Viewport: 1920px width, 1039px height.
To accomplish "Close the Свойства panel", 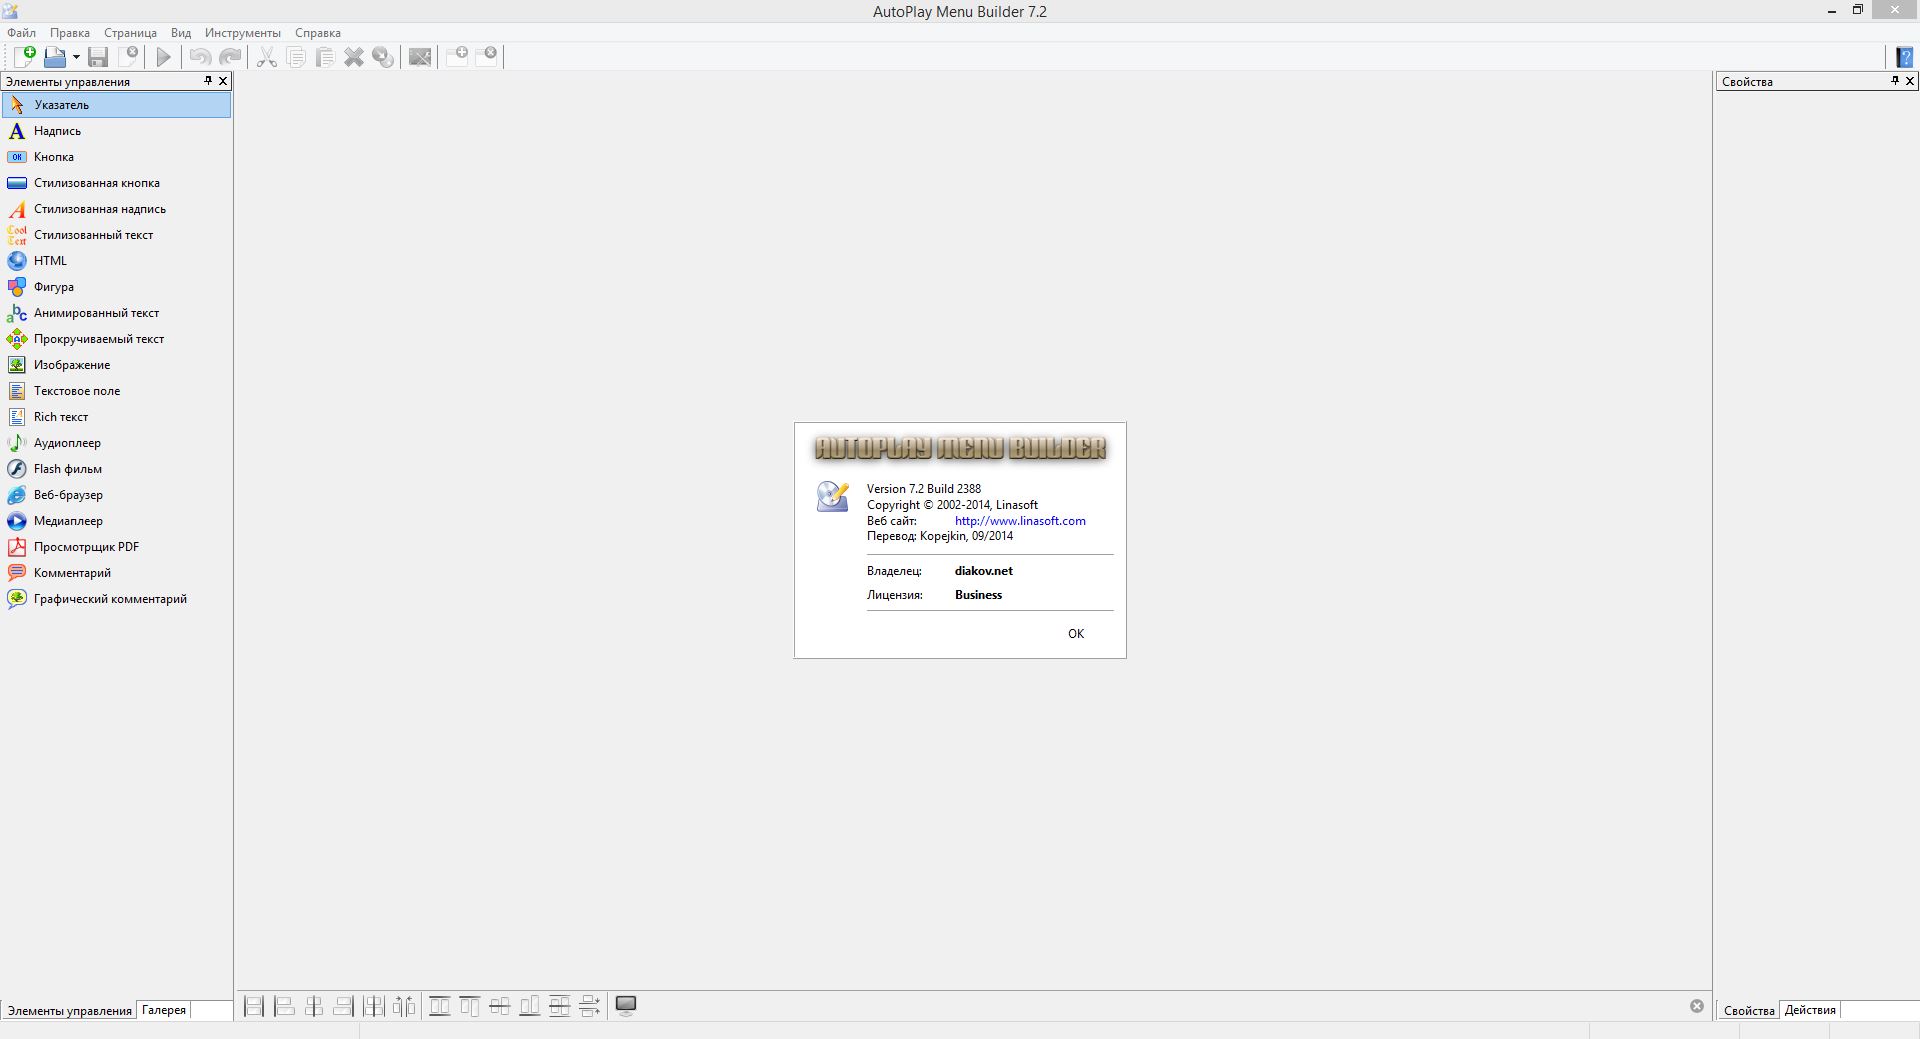I will [x=1910, y=81].
